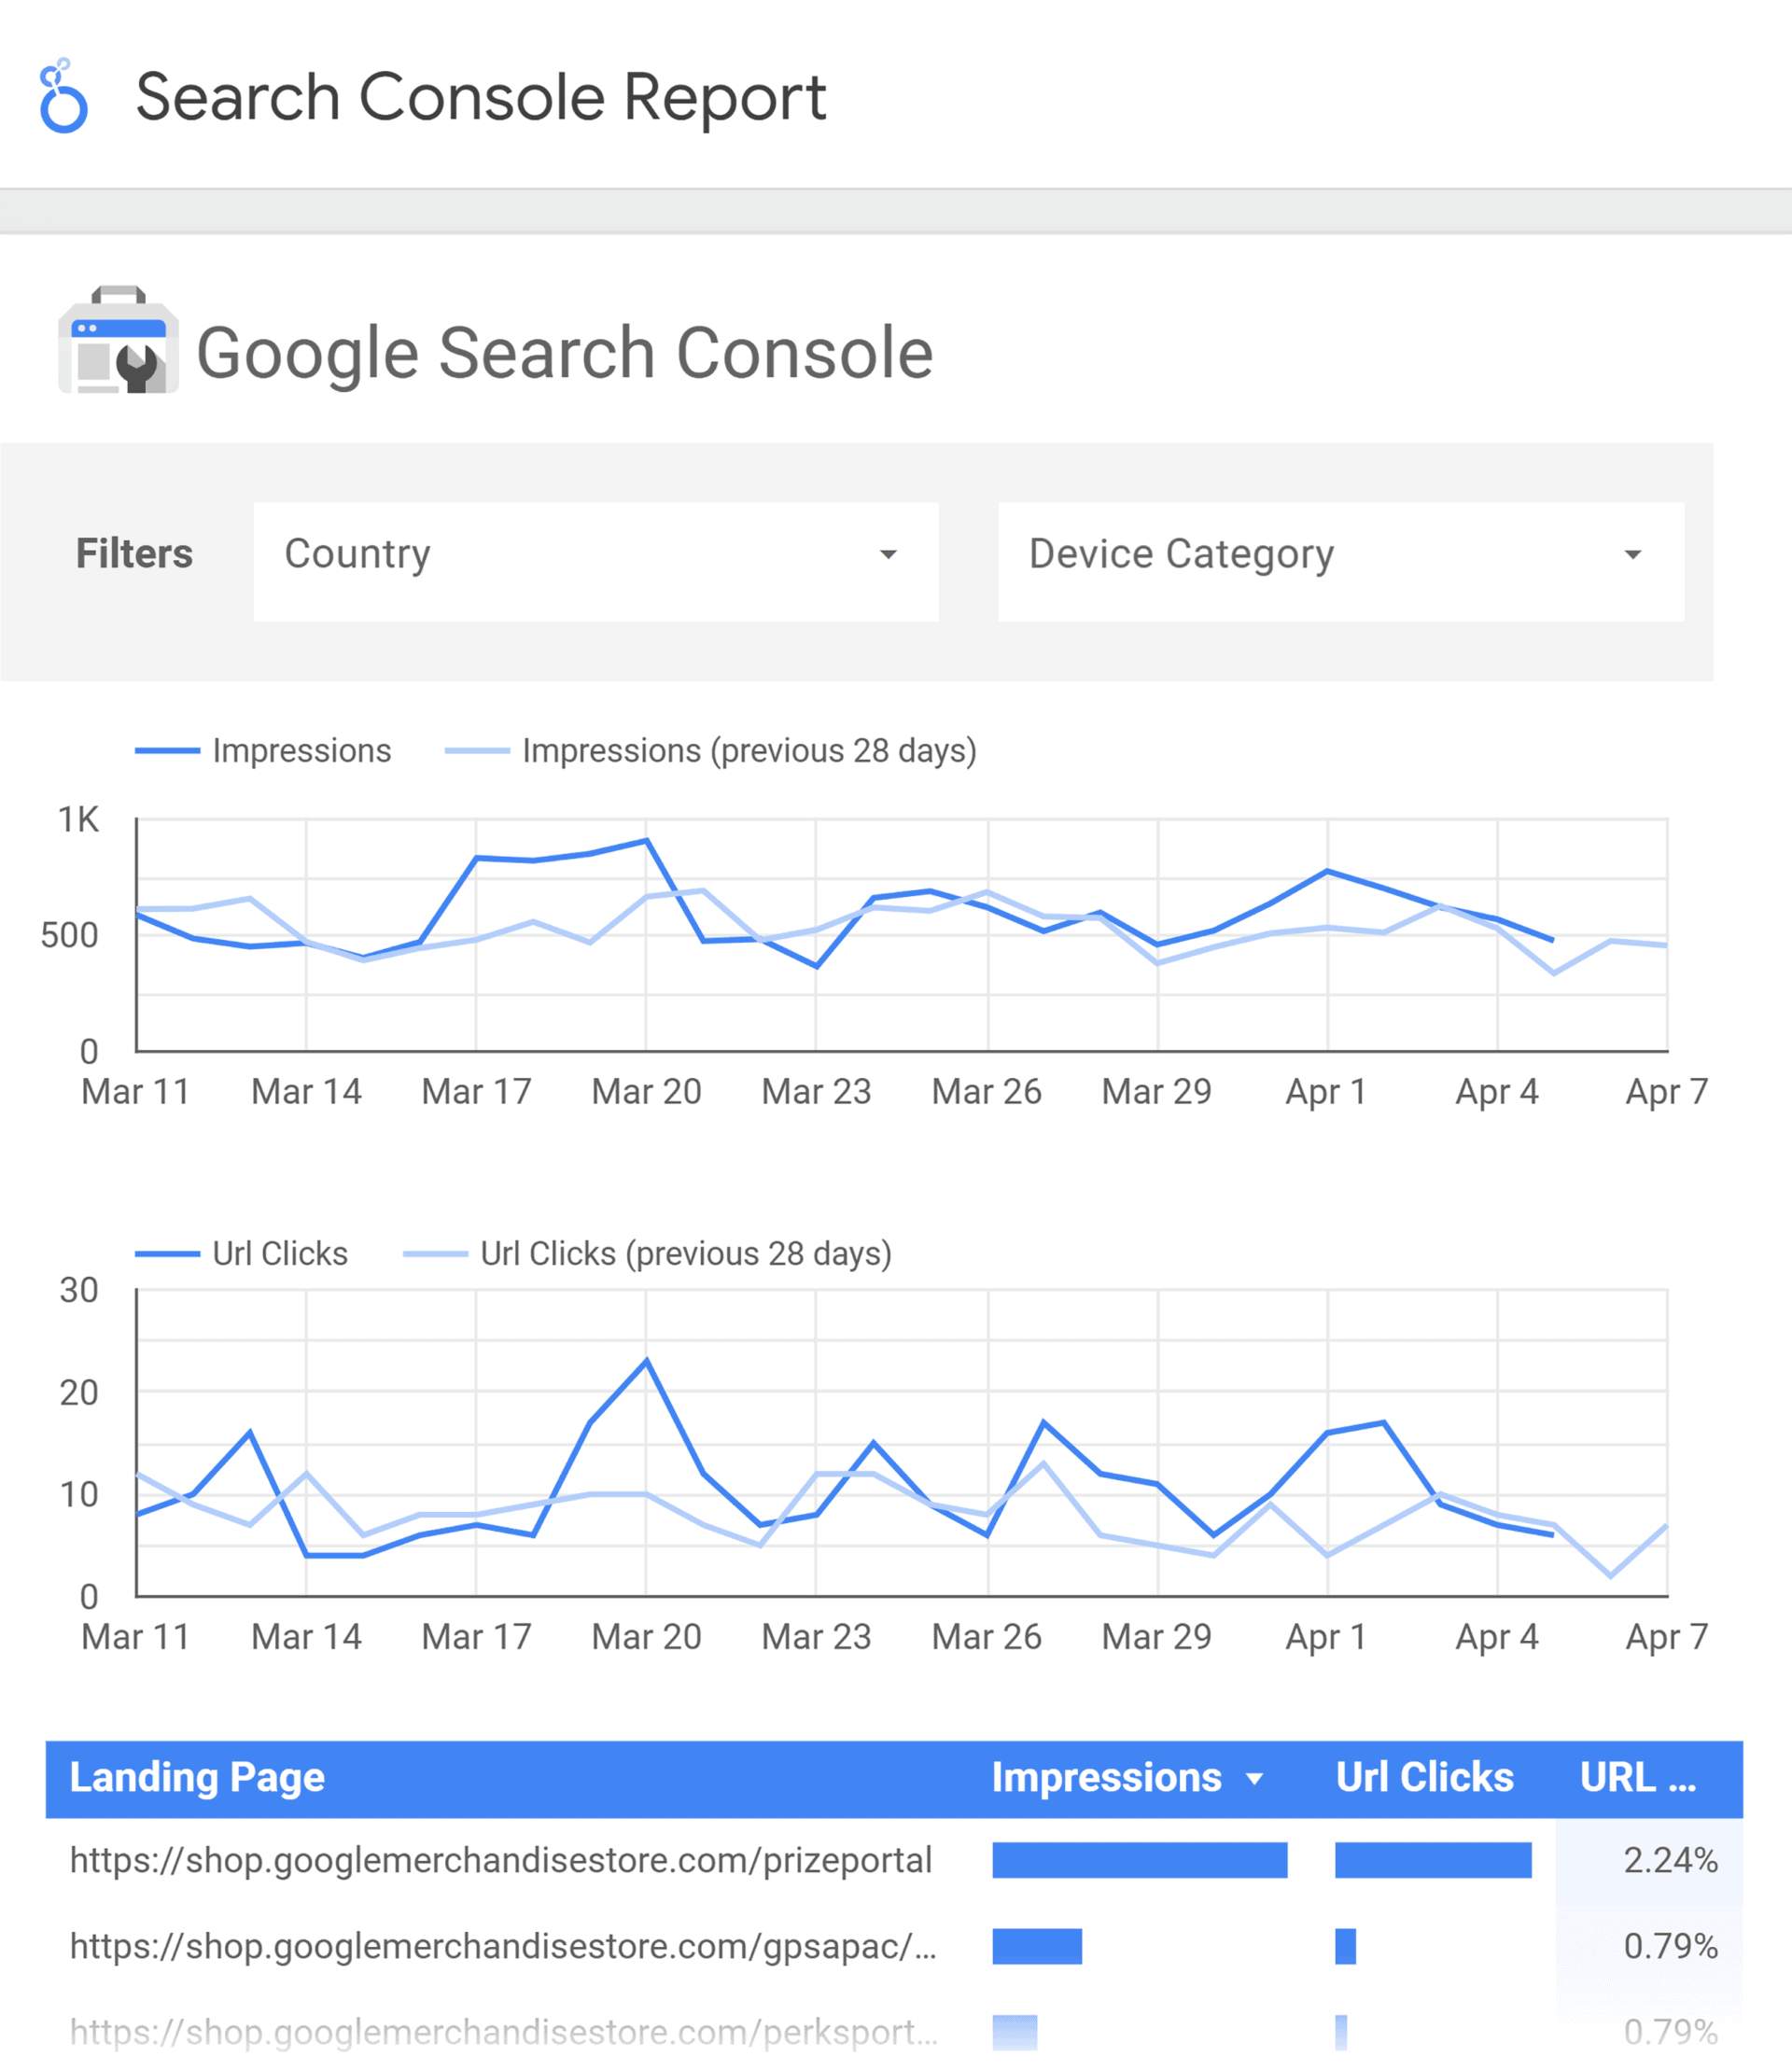Toggle Impressions (previous 28 days) legend entry

coord(711,751)
